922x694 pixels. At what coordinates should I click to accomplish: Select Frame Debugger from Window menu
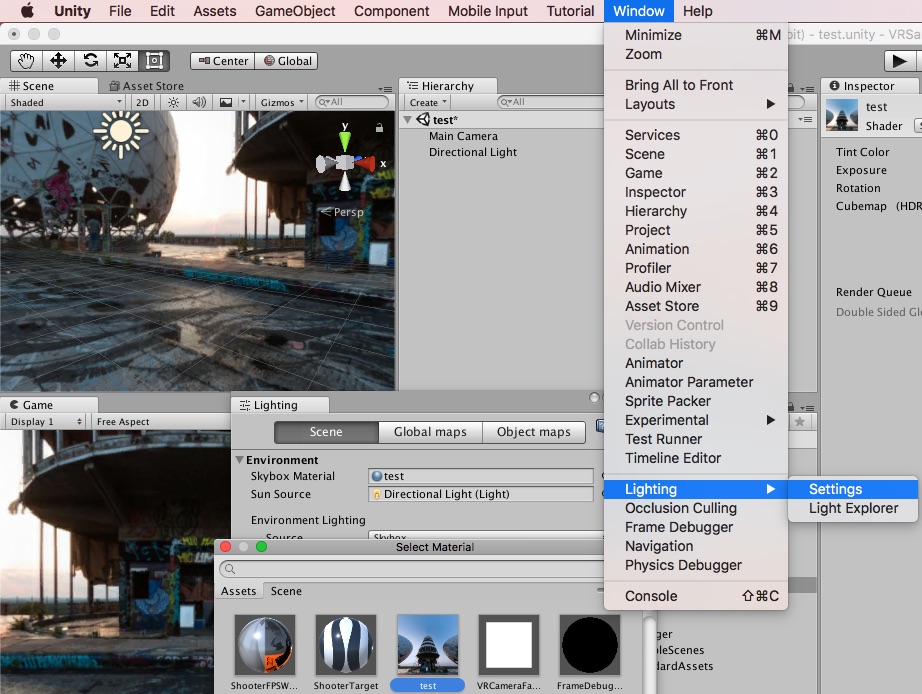point(696,527)
